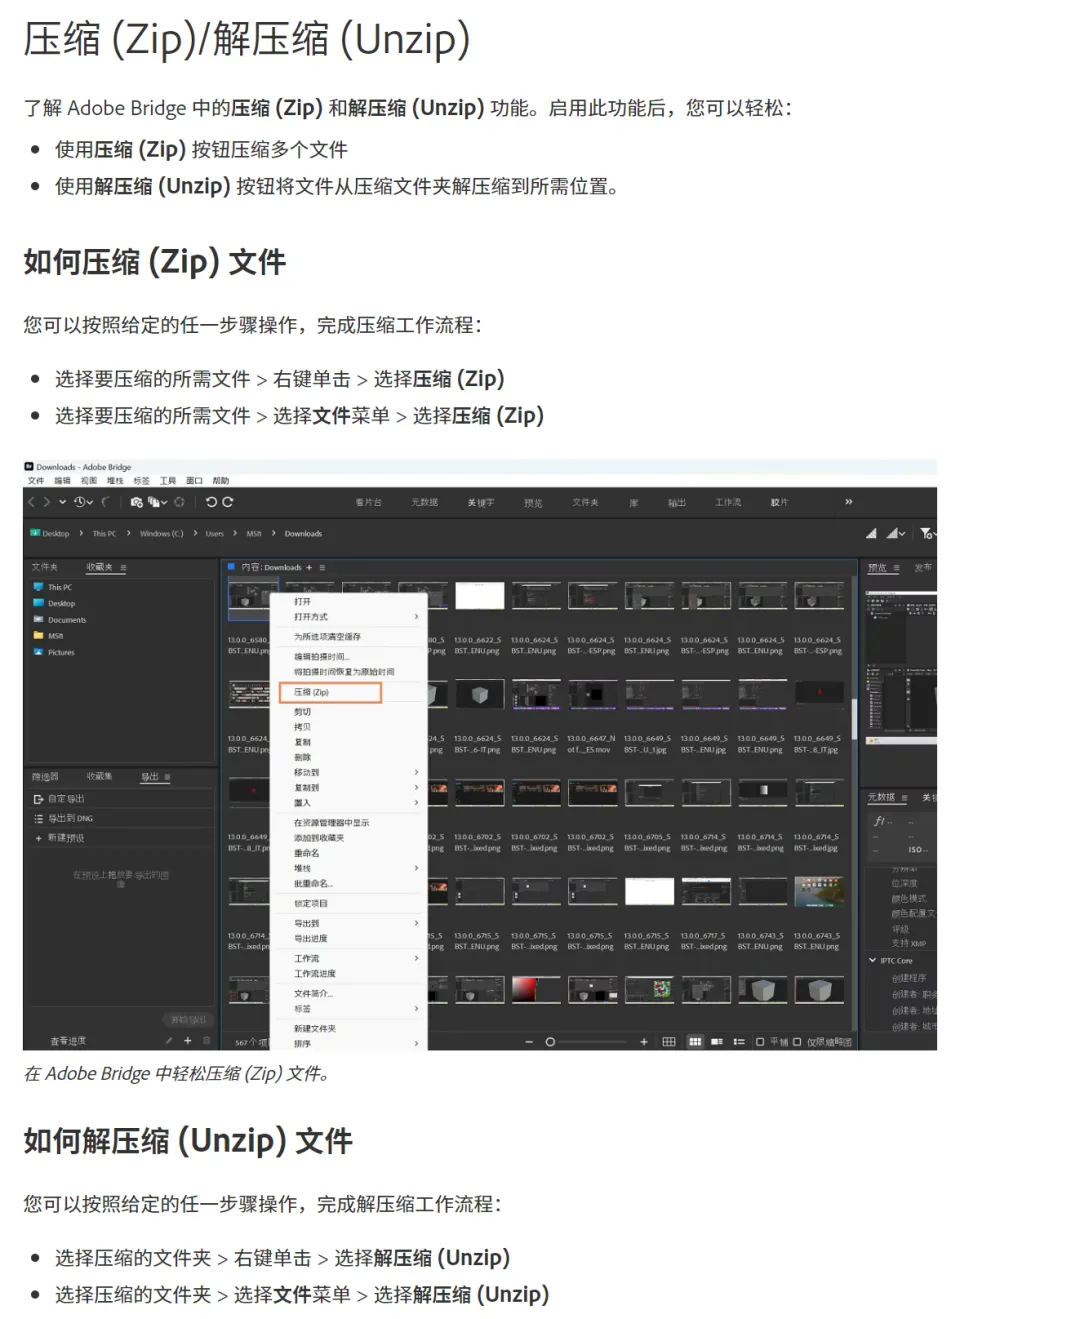
Task: Click plus icon beside 内容: Downloads
Action: point(309,567)
